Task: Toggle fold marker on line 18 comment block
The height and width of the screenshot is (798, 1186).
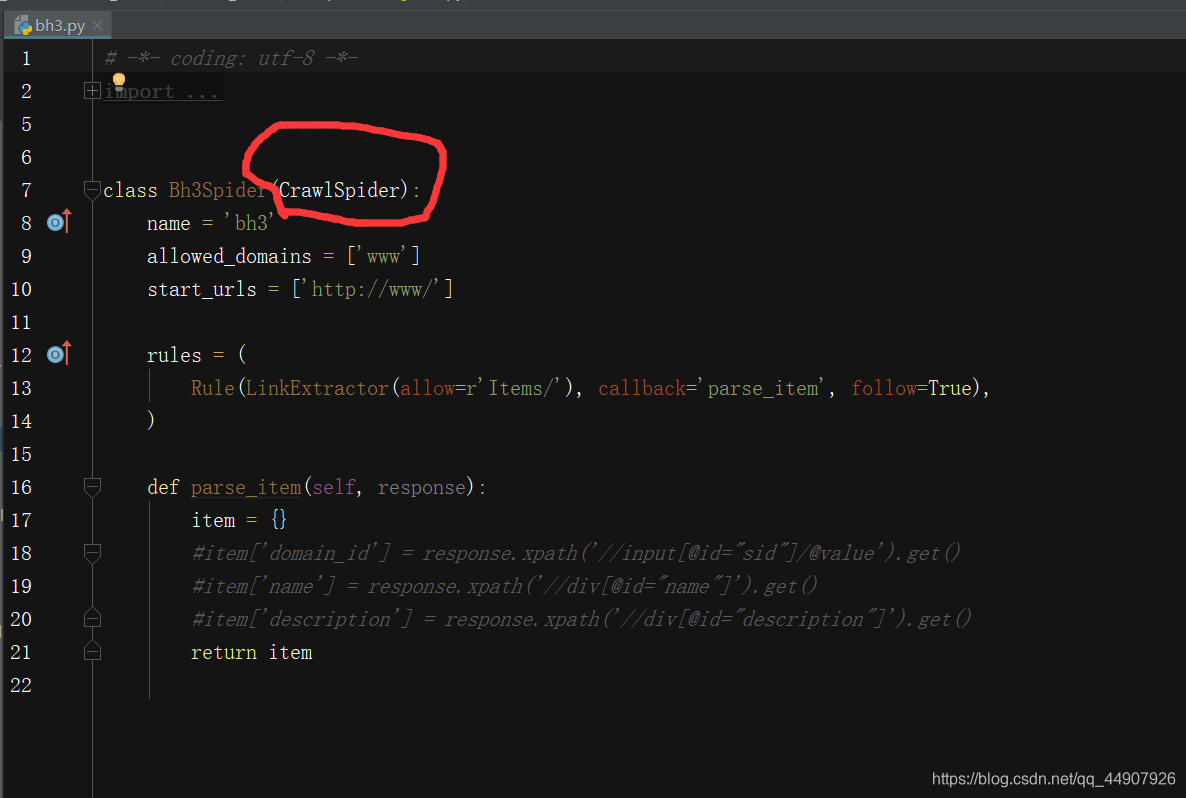Action: [92, 553]
